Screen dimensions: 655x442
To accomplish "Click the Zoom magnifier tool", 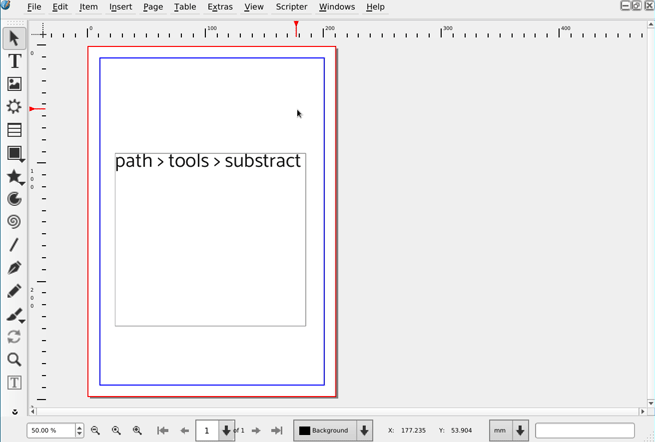I will (14, 360).
